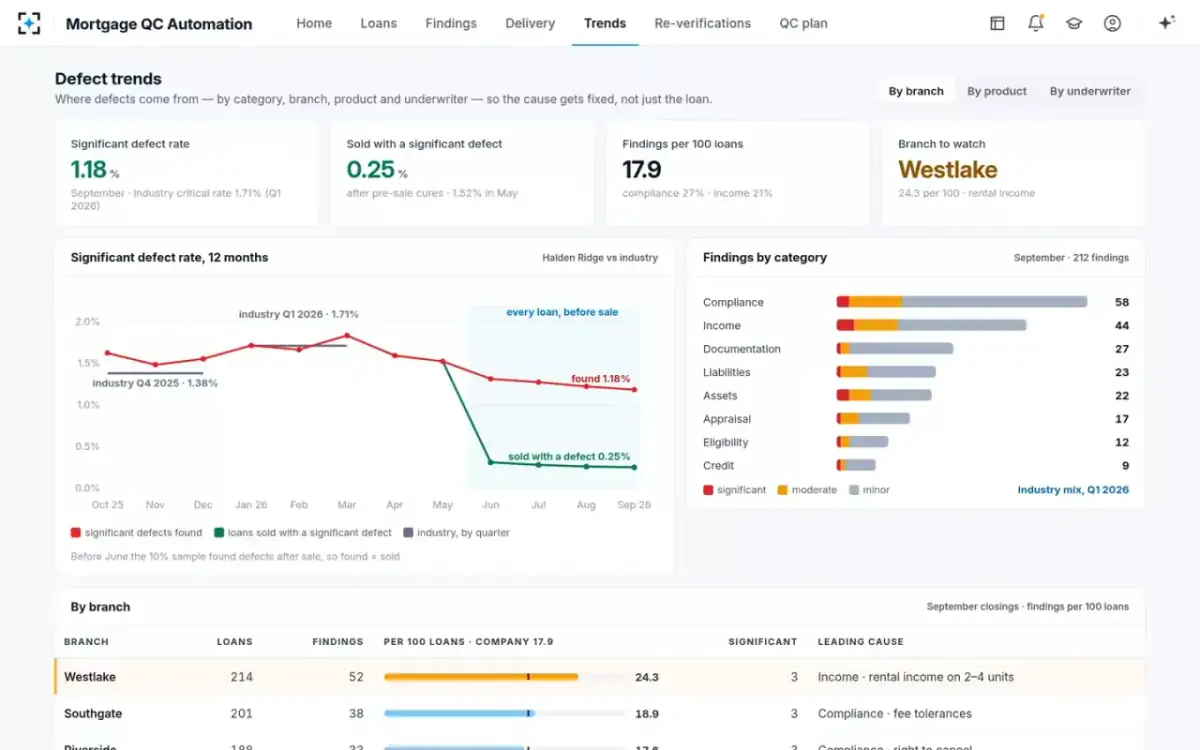Go to the Loans tab
The width and height of the screenshot is (1200, 750).
378,23
